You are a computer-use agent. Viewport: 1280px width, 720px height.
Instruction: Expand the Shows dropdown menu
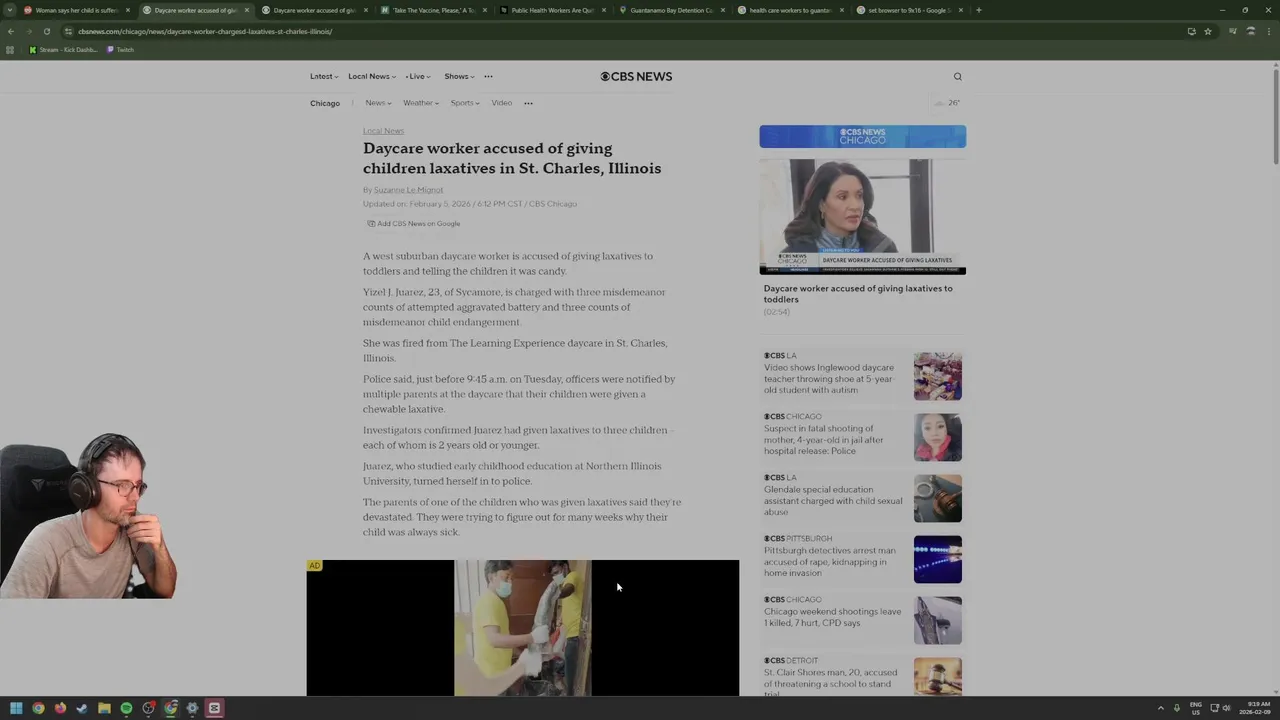459,76
